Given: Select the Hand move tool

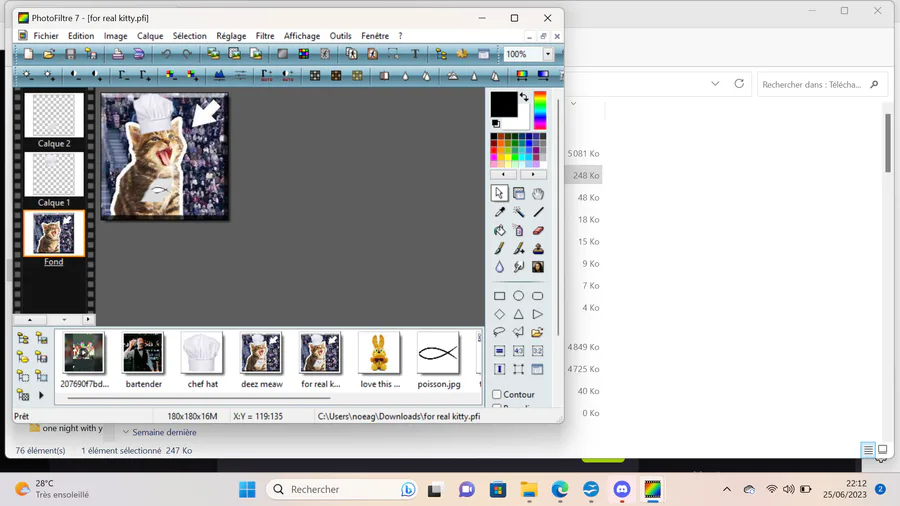Looking at the screenshot, I should [538, 193].
